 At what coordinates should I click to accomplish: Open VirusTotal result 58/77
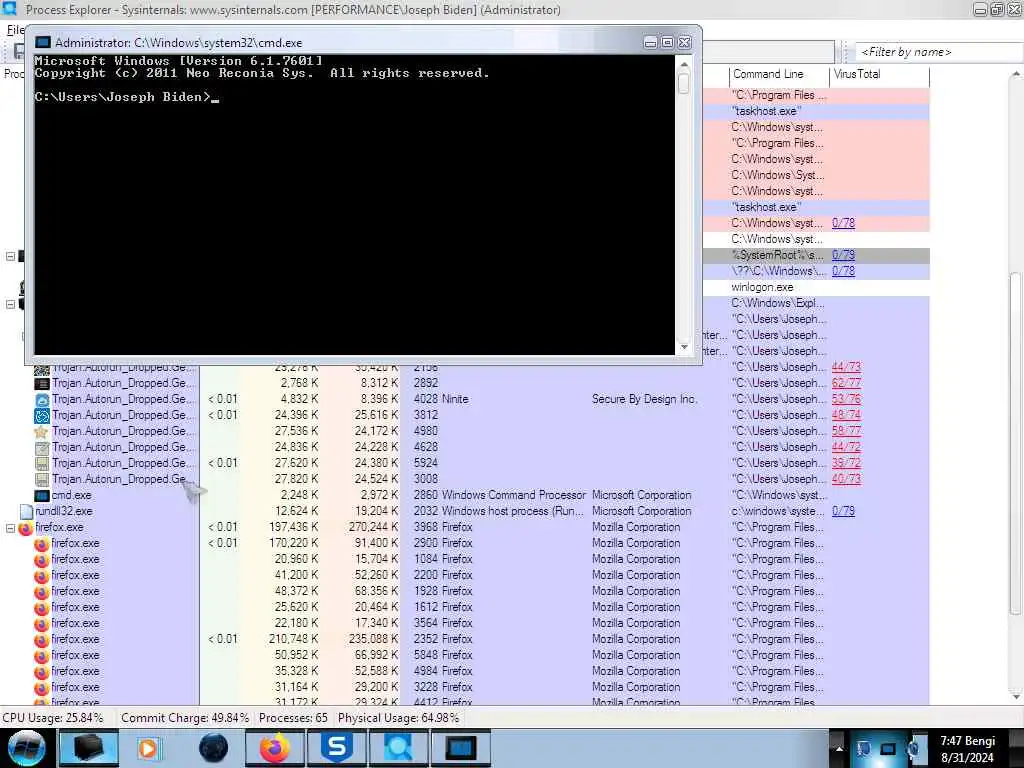pyautogui.click(x=846, y=431)
